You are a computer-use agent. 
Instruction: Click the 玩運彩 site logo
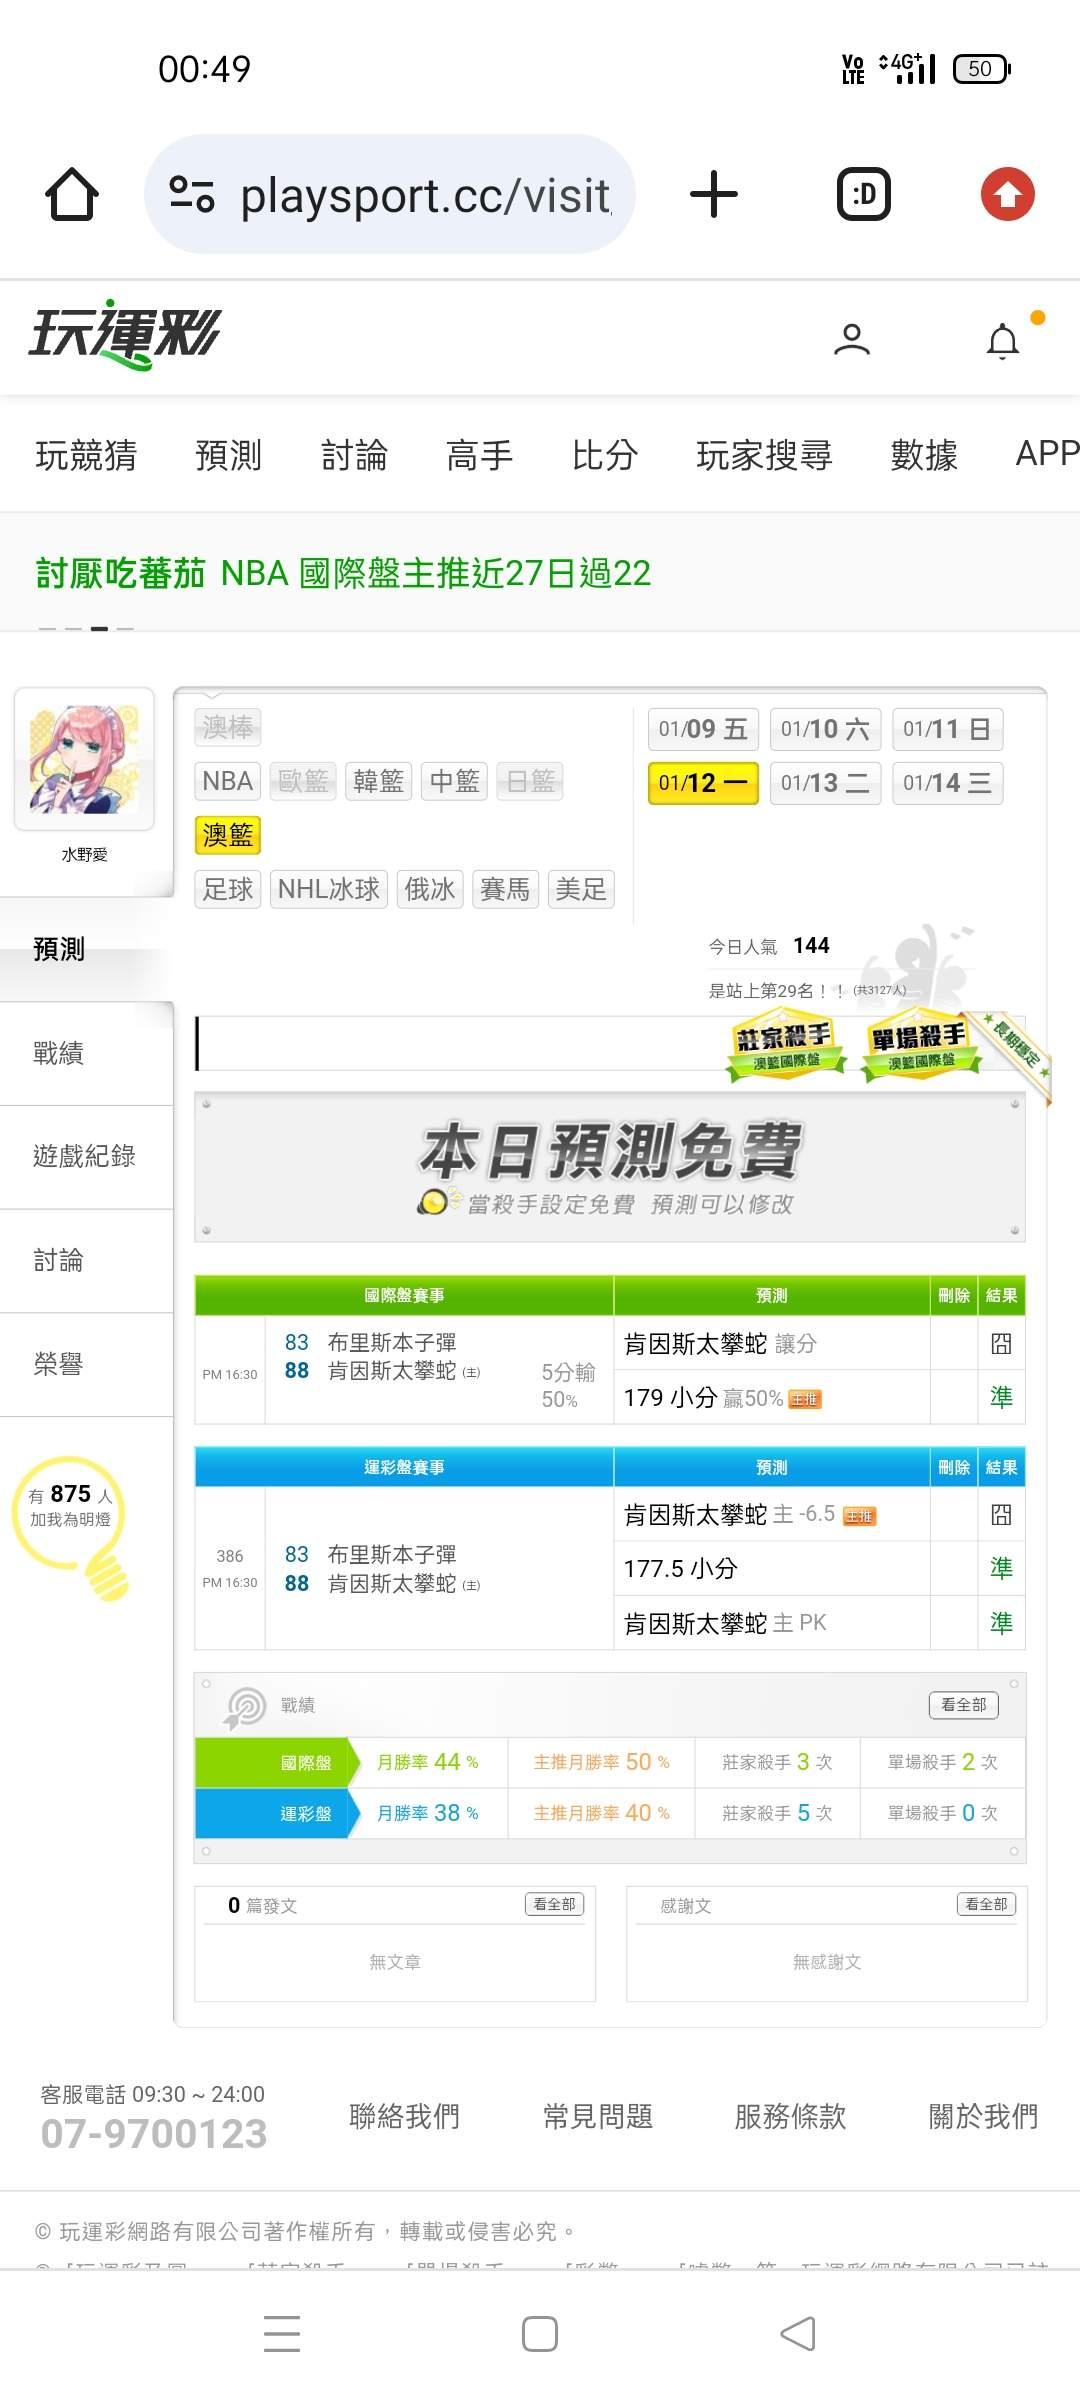tap(125, 334)
